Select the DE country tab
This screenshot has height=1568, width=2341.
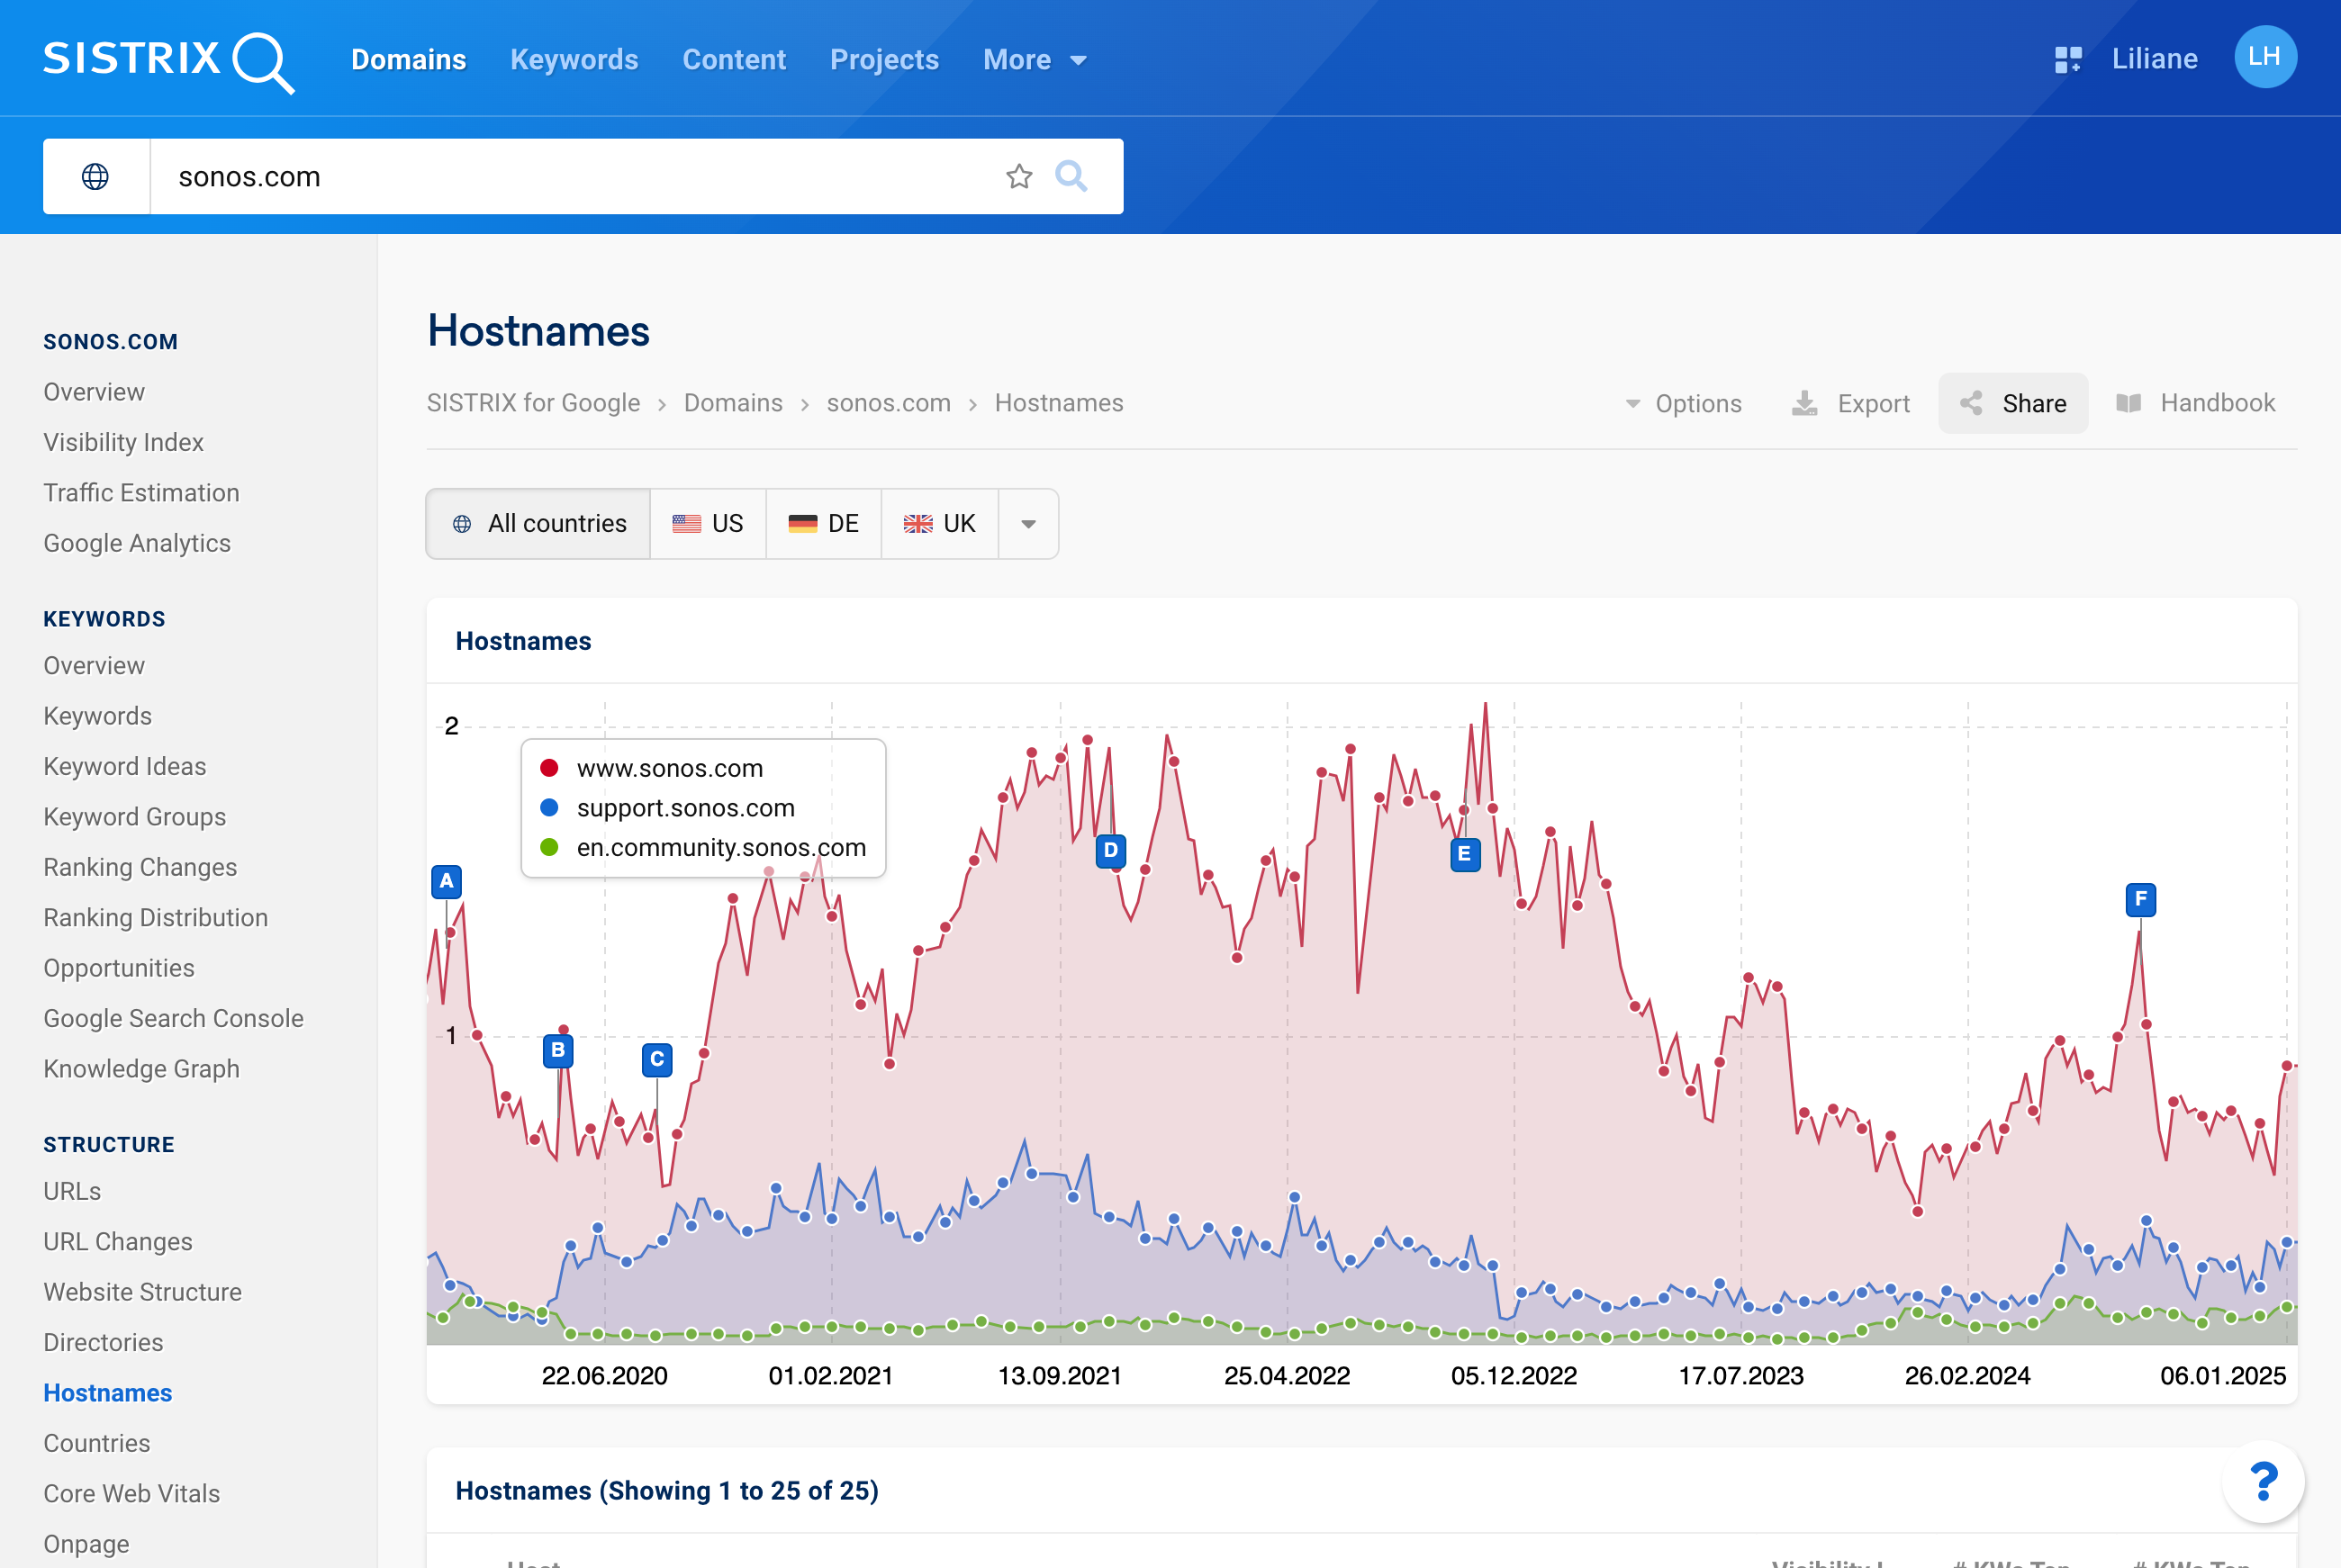824,524
